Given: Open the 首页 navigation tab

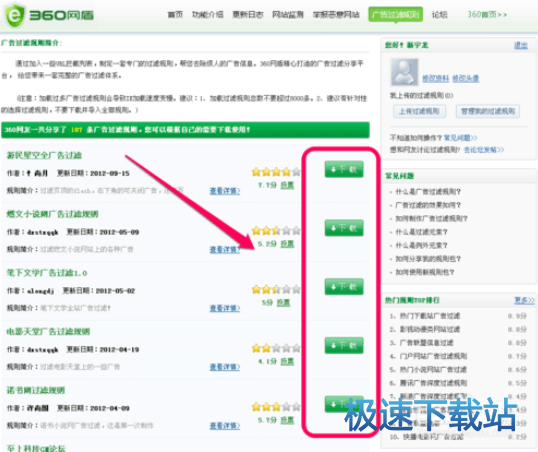Looking at the screenshot, I should click(x=175, y=14).
